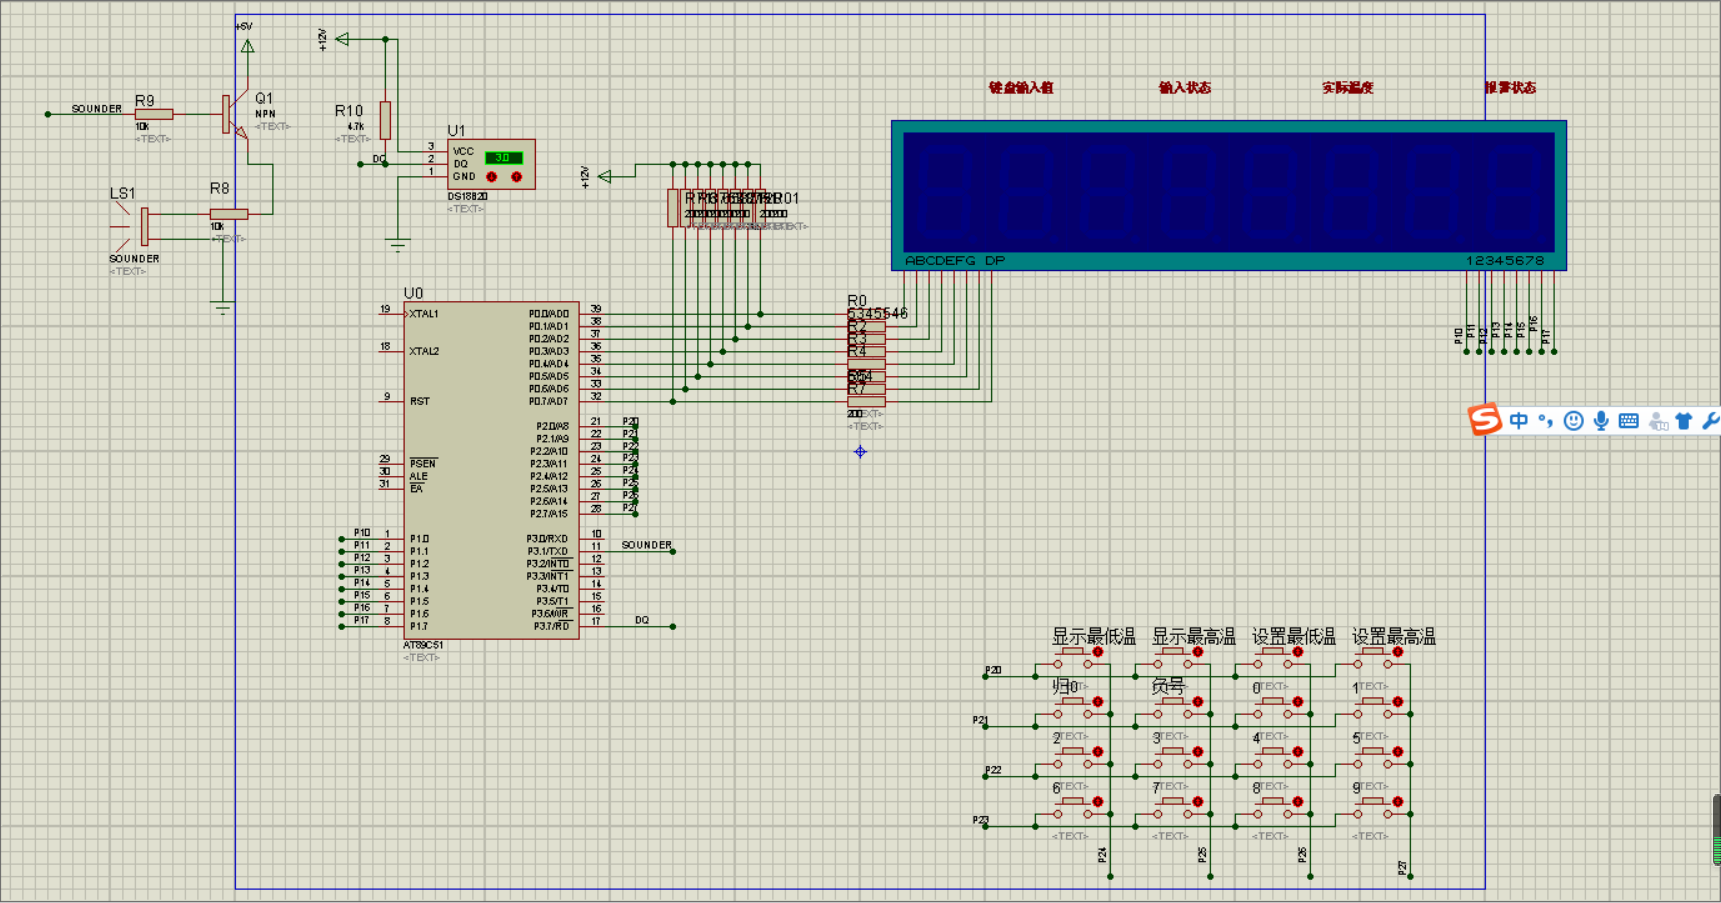The height and width of the screenshot is (903, 1721).
Task: Click the 键盘输入值 red label
Action: click(1021, 88)
